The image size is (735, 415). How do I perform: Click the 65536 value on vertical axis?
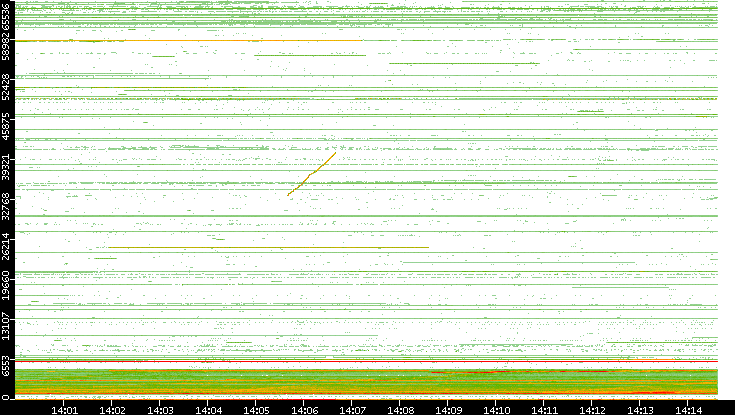click(8, 18)
